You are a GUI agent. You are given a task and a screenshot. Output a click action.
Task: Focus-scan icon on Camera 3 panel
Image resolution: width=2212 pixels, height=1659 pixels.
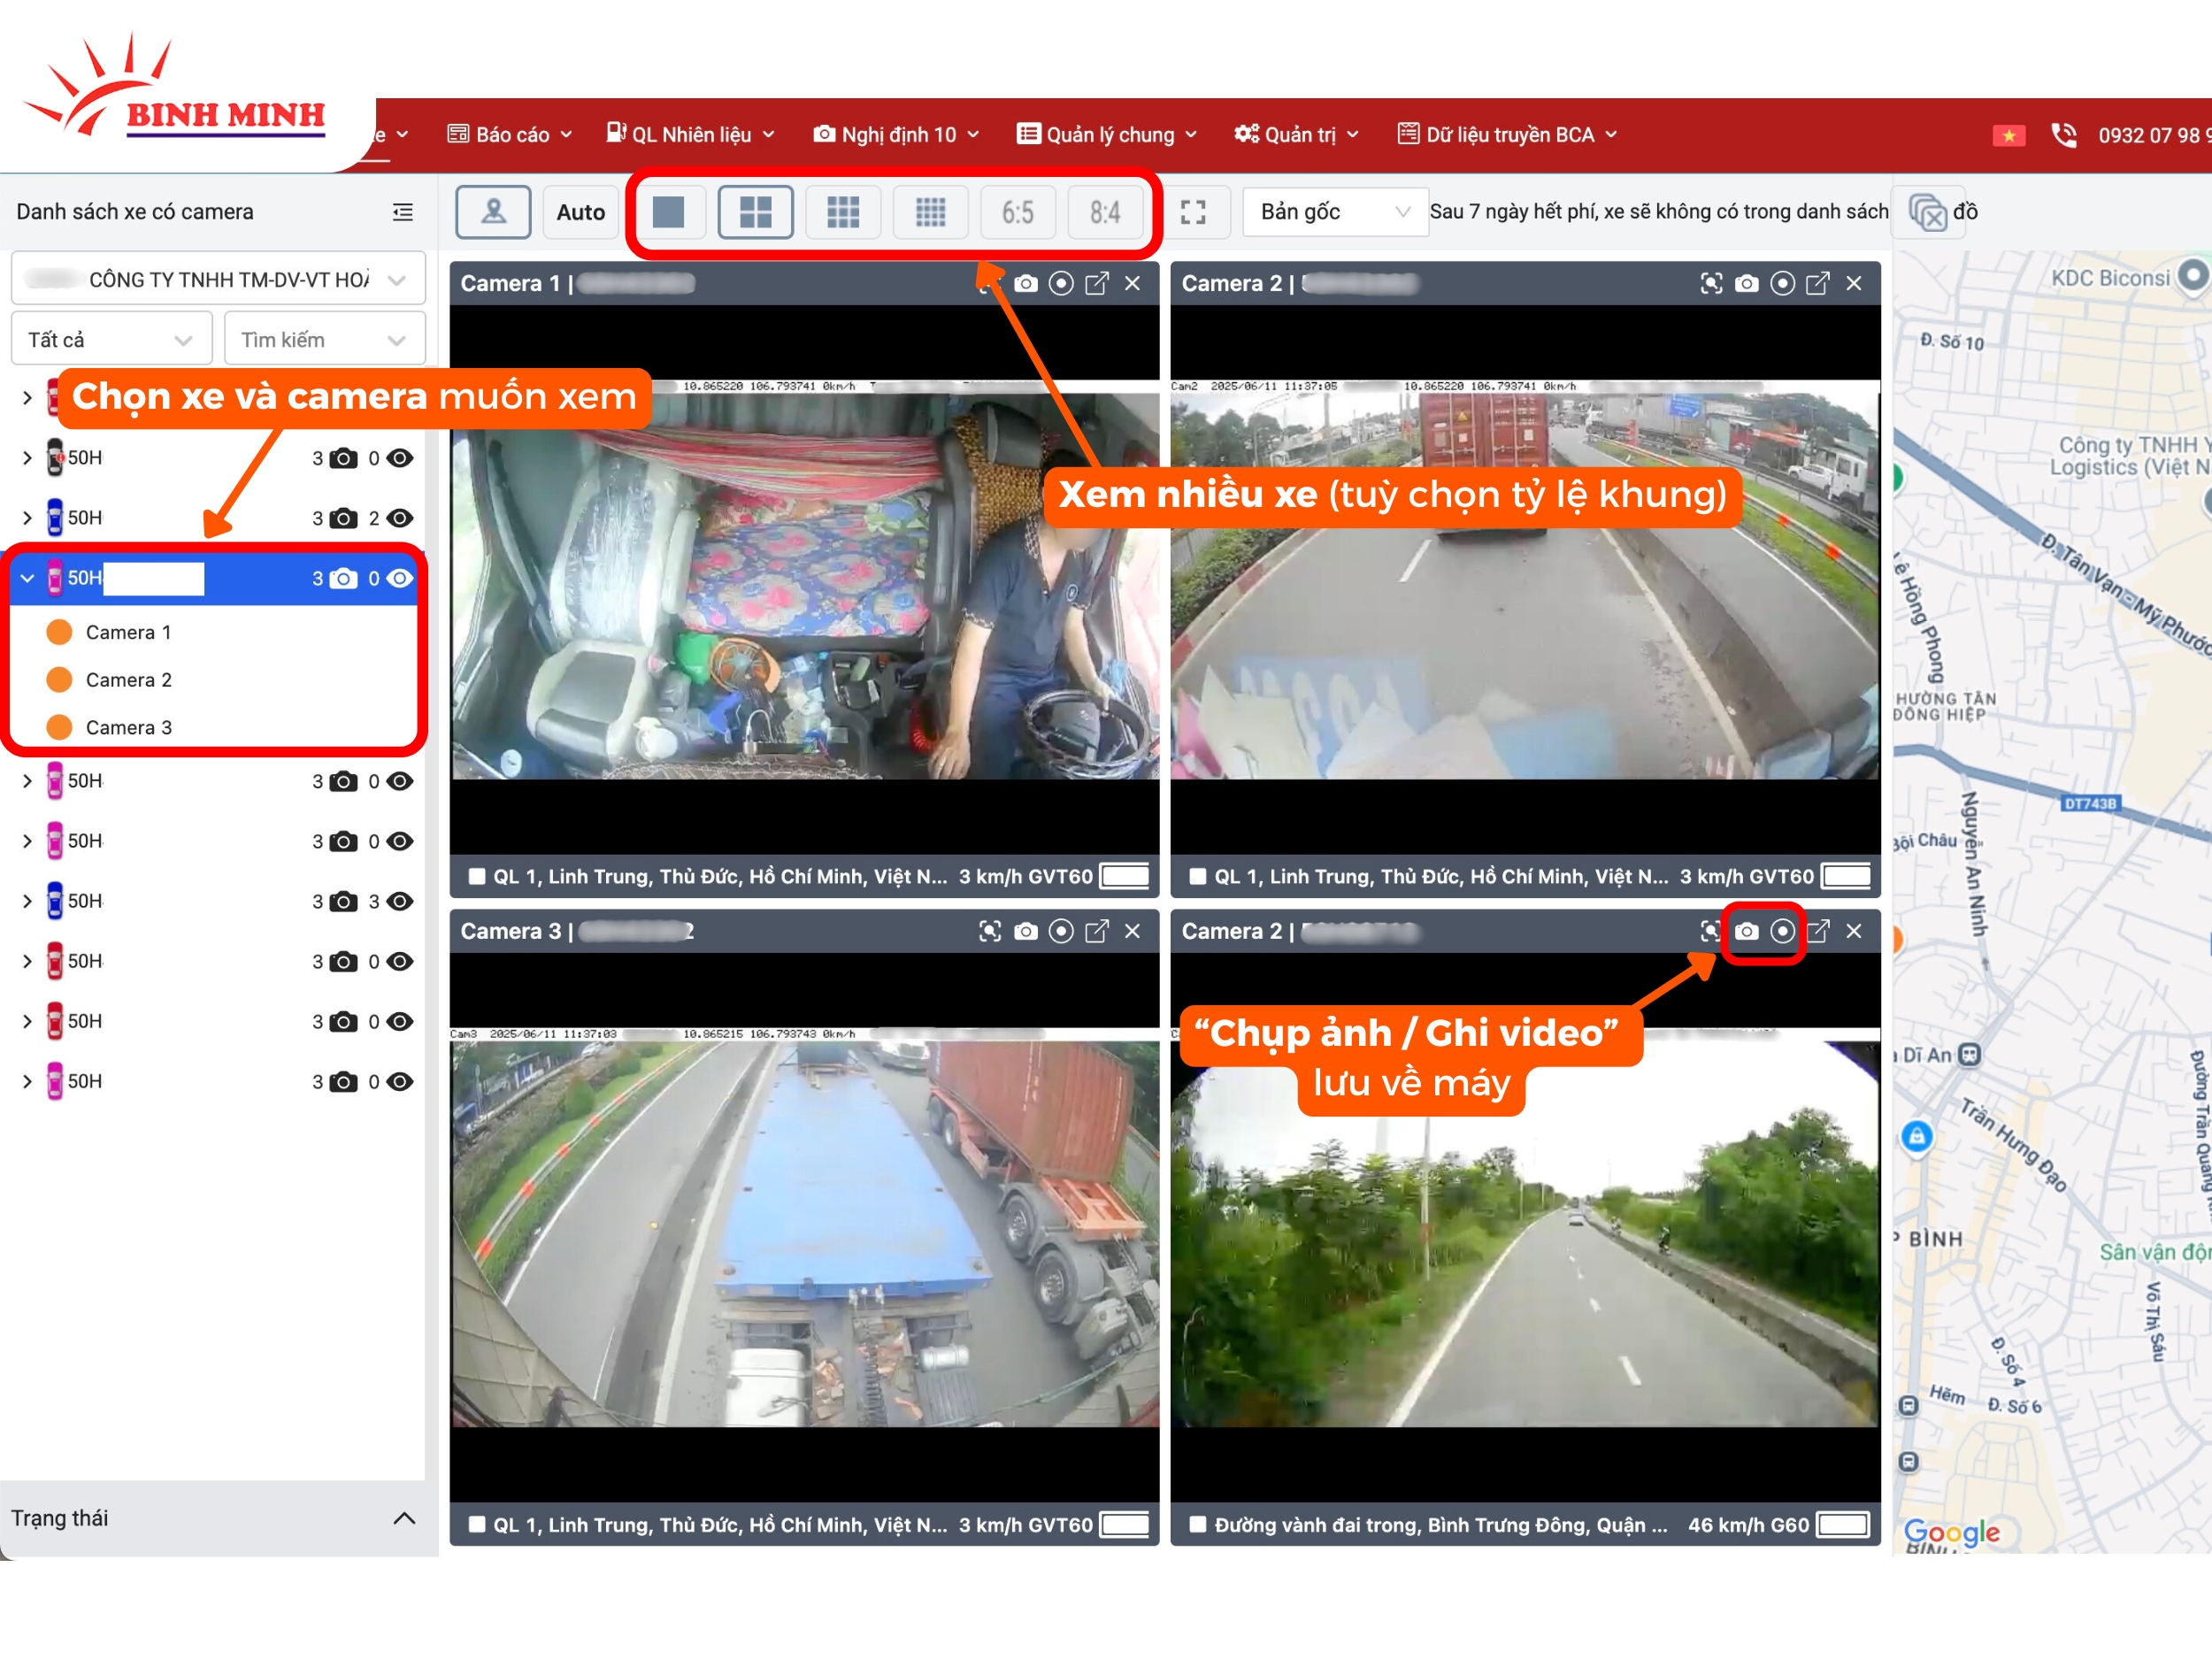pyautogui.click(x=990, y=932)
